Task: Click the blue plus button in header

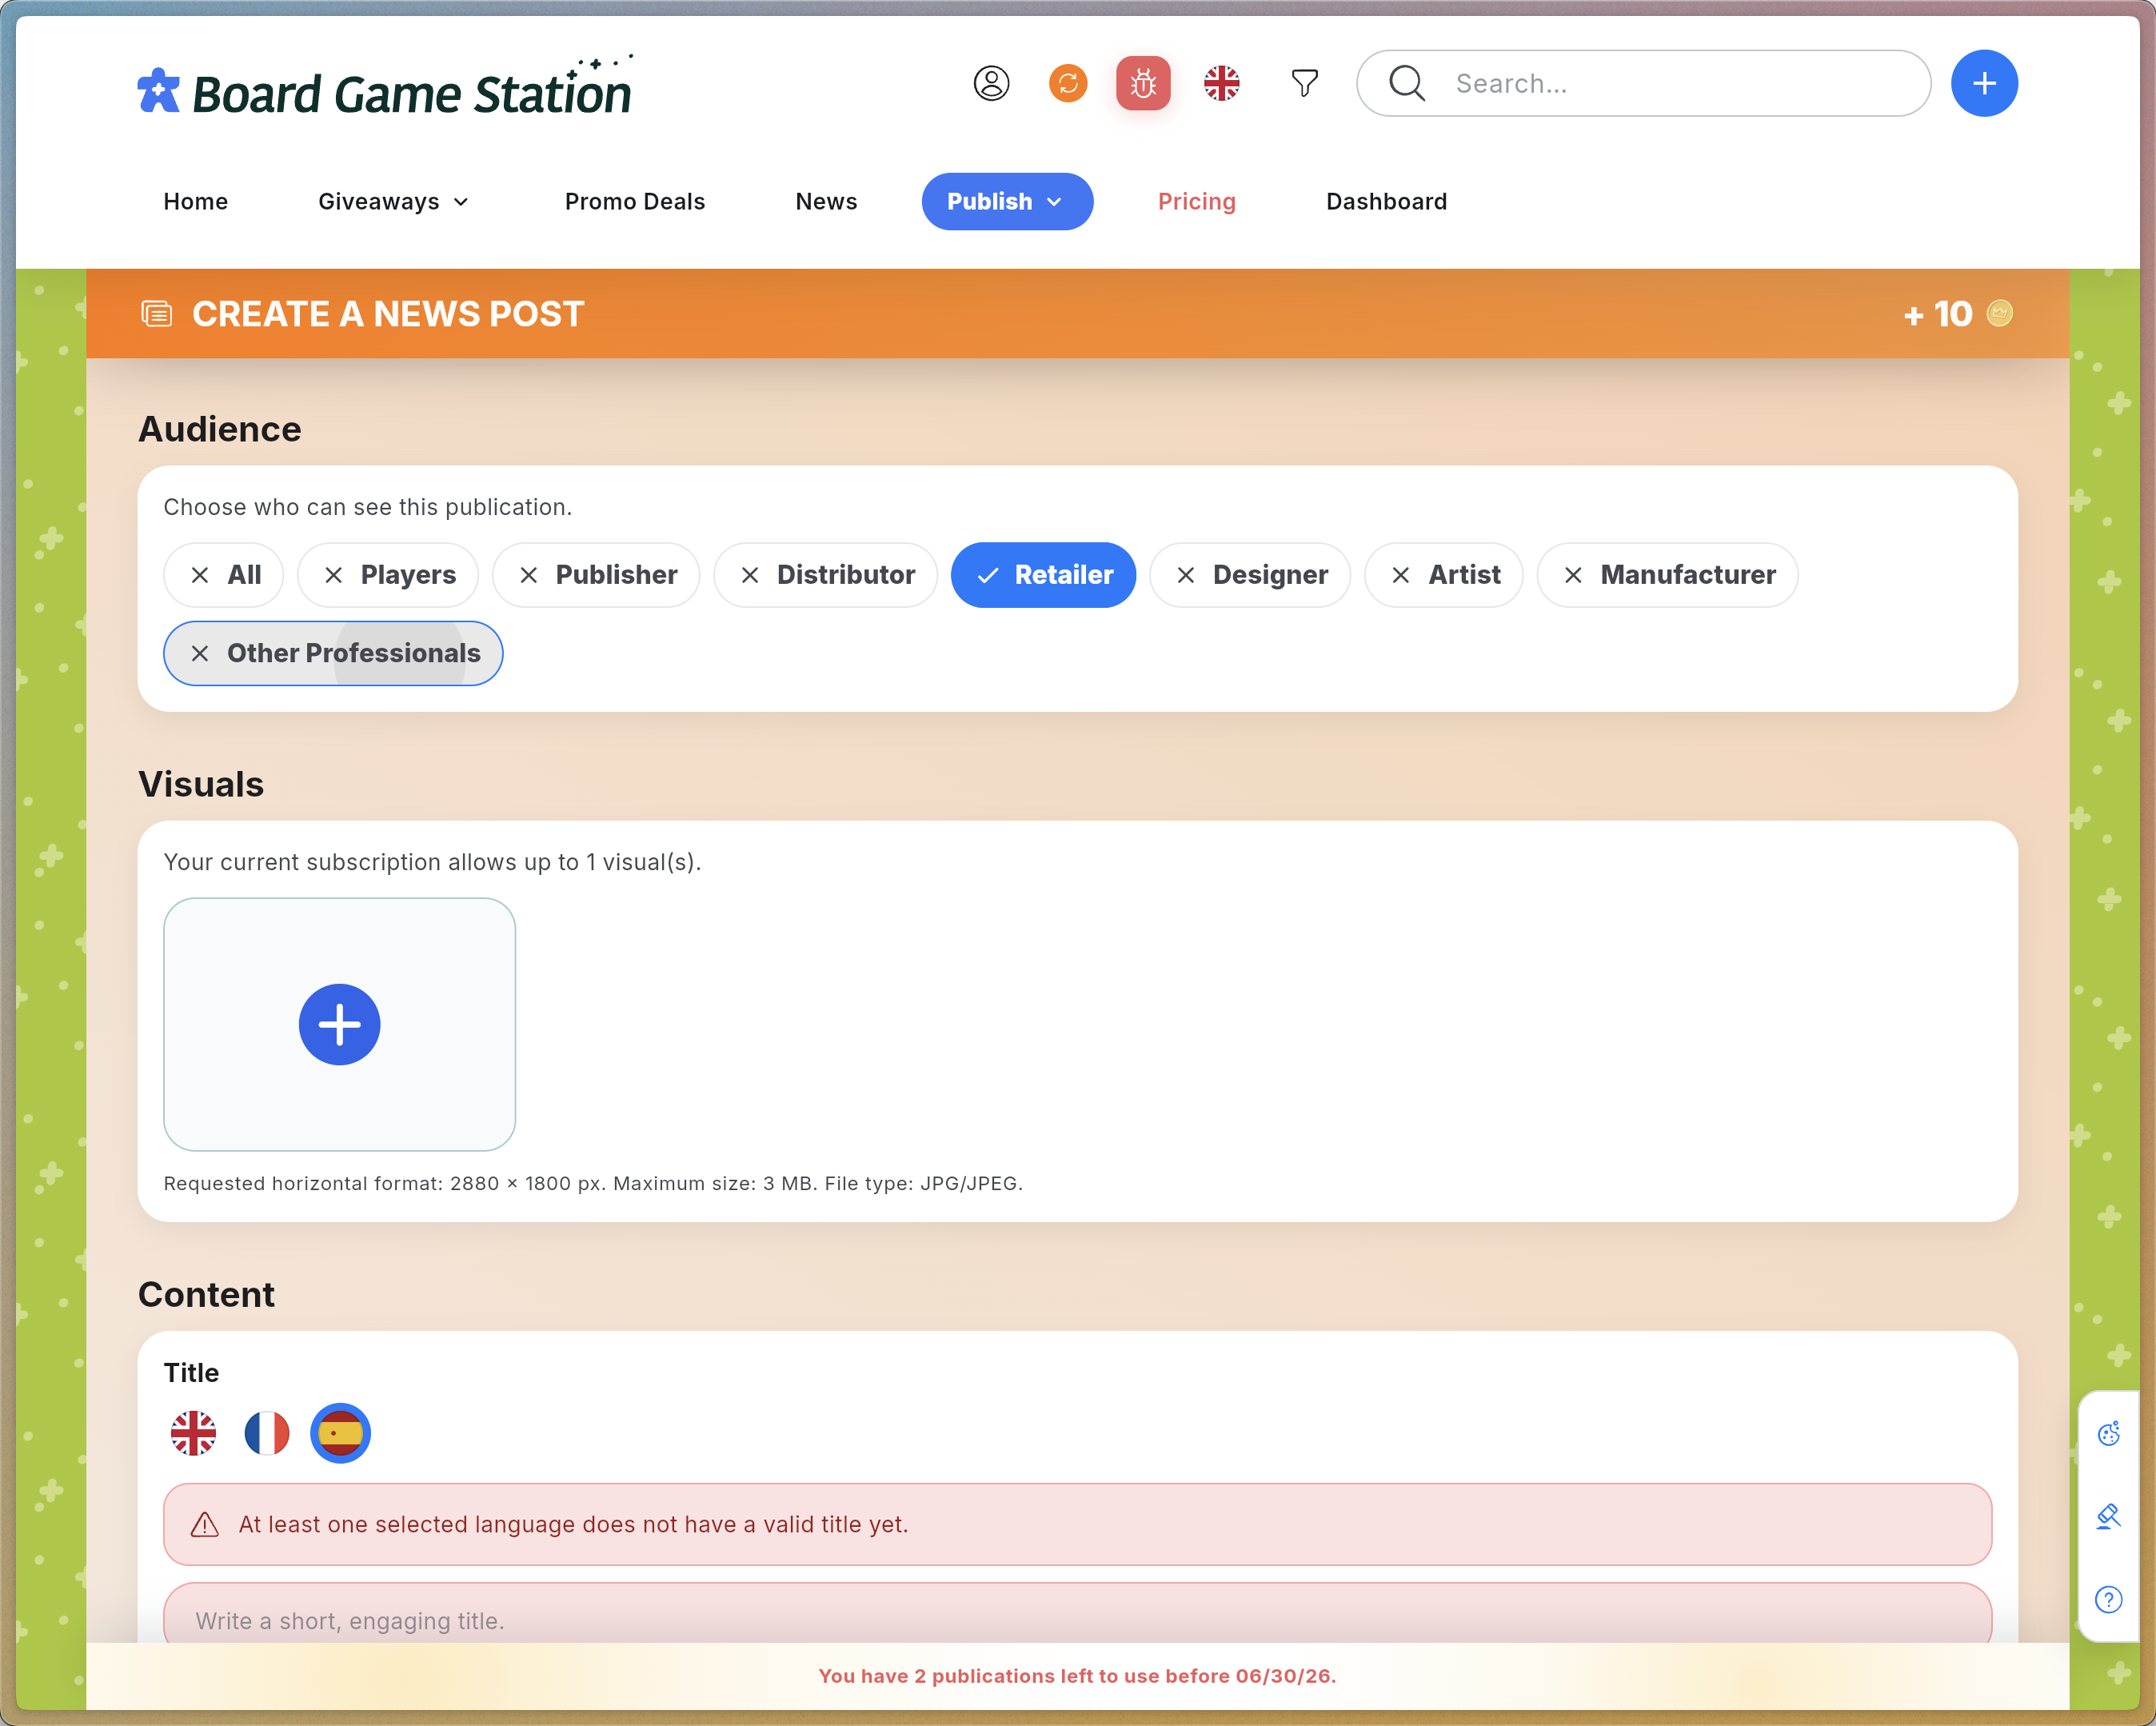Action: coord(1984,83)
